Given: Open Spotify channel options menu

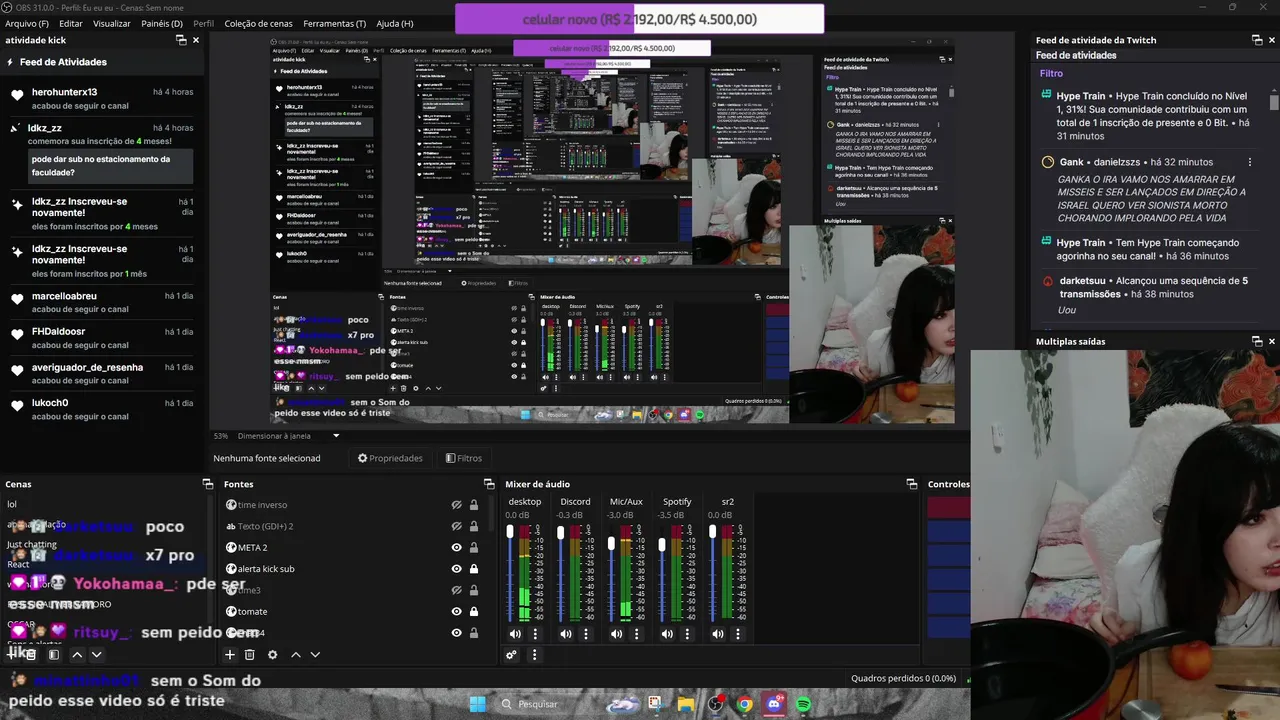Looking at the screenshot, I should pos(687,634).
